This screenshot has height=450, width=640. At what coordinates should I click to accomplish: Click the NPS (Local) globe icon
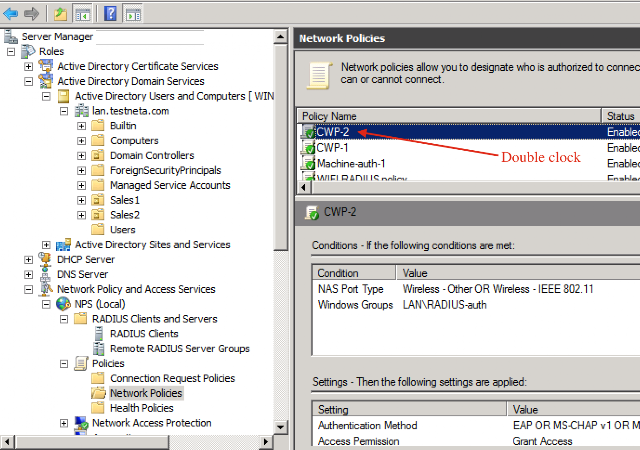[63, 304]
